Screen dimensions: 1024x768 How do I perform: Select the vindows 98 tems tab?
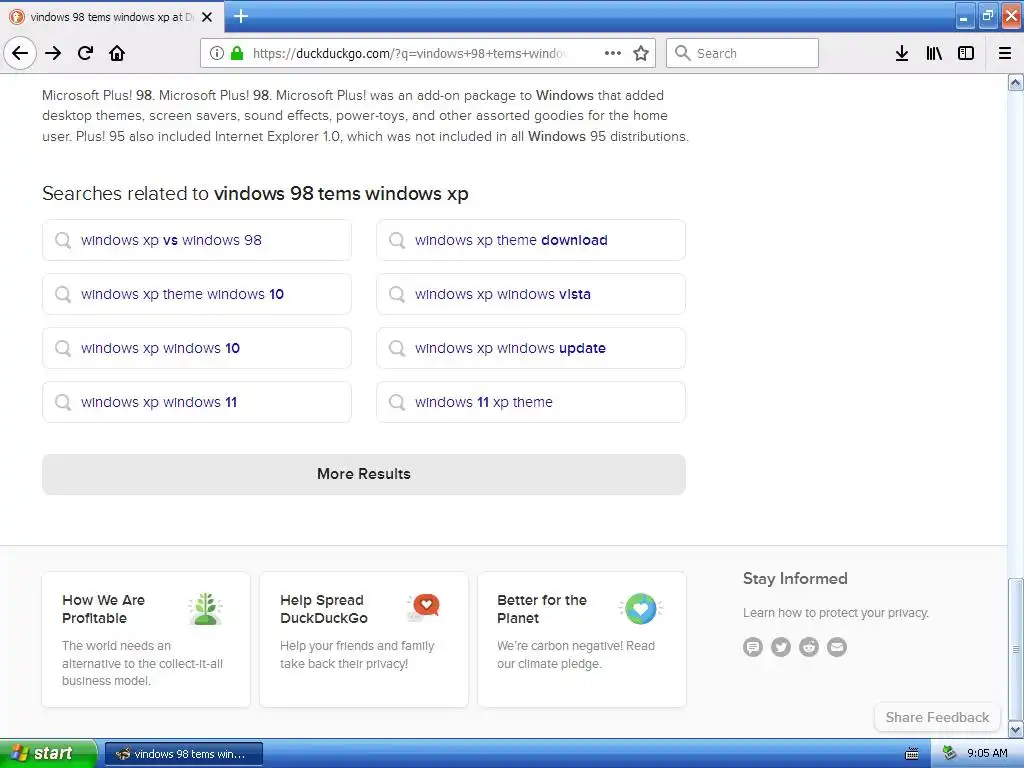point(112,17)
